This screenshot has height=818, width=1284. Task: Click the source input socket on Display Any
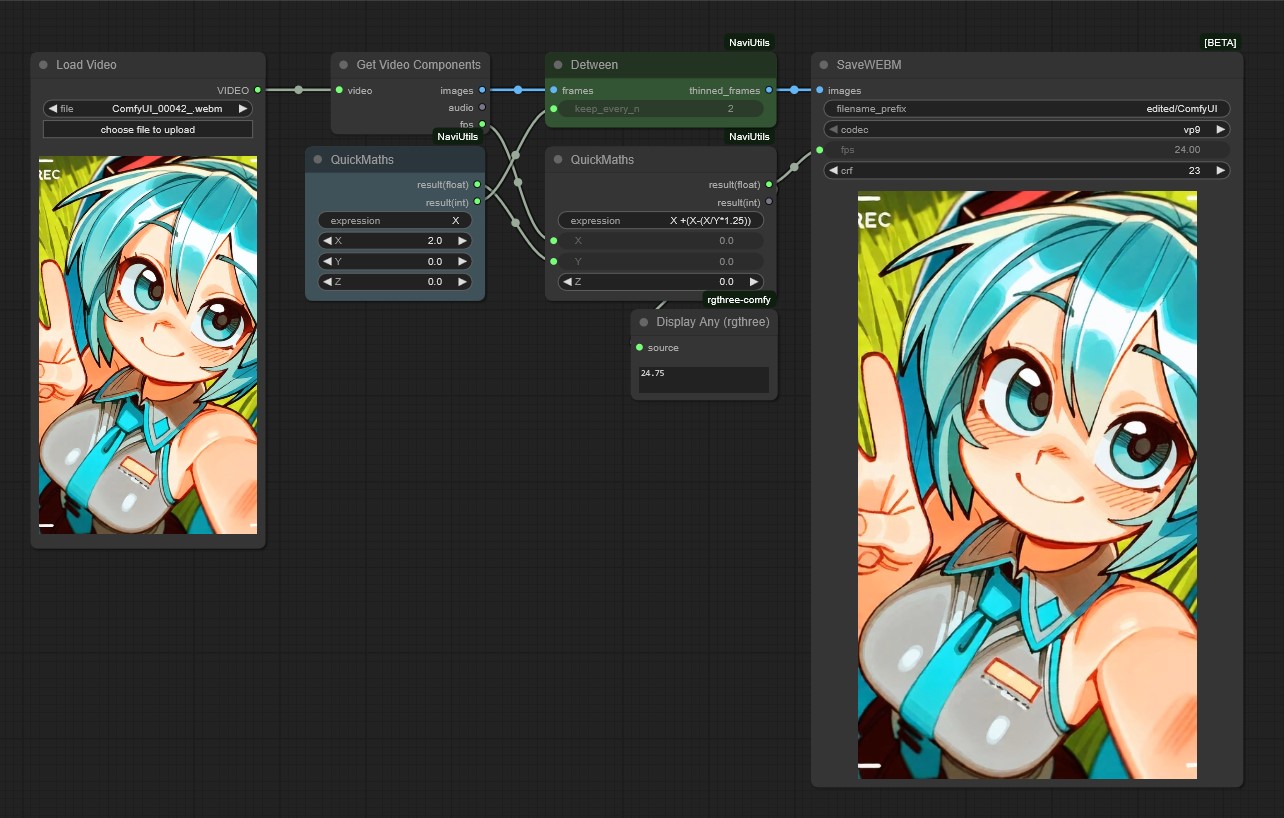640,348
